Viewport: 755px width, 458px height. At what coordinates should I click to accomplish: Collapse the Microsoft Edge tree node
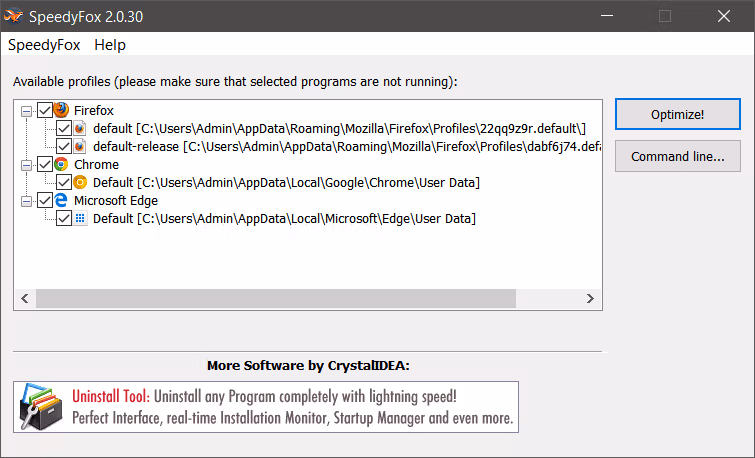tap(26, 201)
